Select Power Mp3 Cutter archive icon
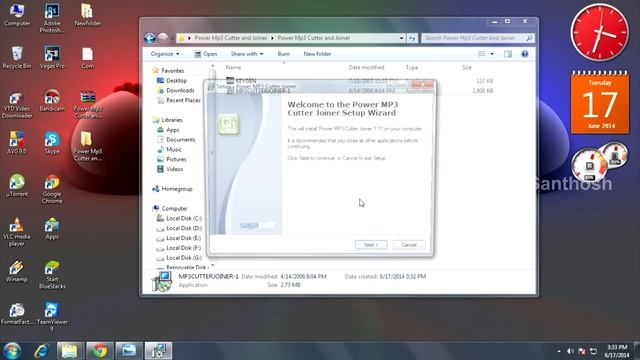 click(87, 105)
